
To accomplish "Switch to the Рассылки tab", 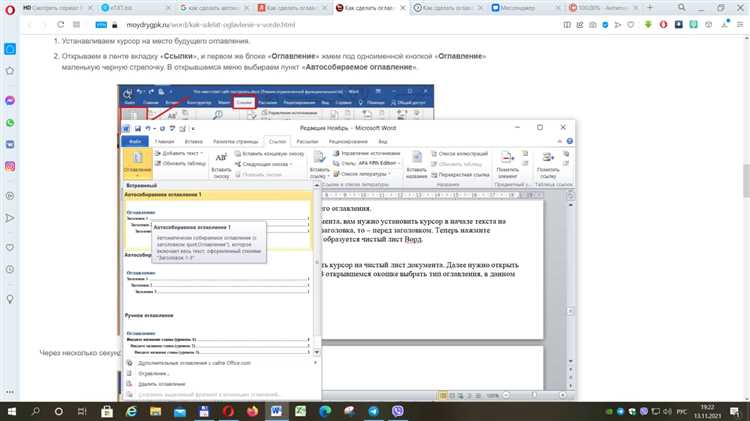I will pos(307,142).
